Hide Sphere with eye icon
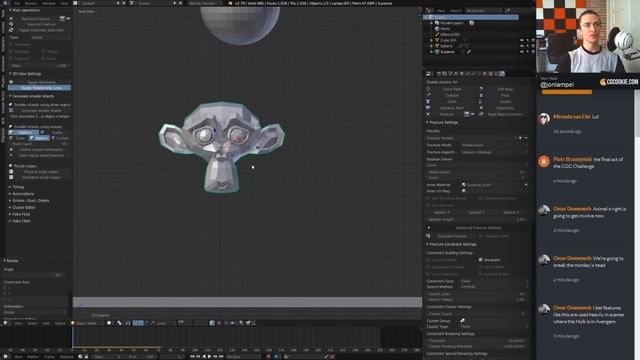The image size is (640, 360). pyautogui.click(x=522, y=46)
